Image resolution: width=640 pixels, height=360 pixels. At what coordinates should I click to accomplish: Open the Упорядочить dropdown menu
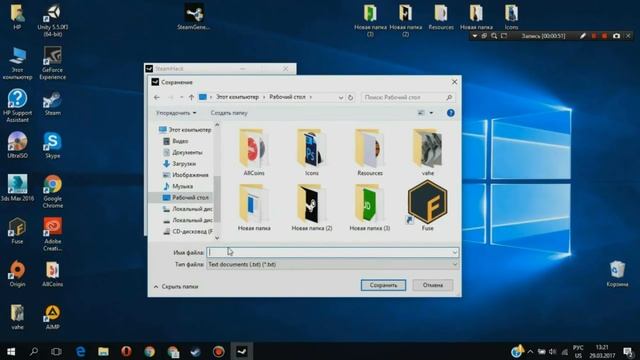pyautogui.click(x=176, y=113)
